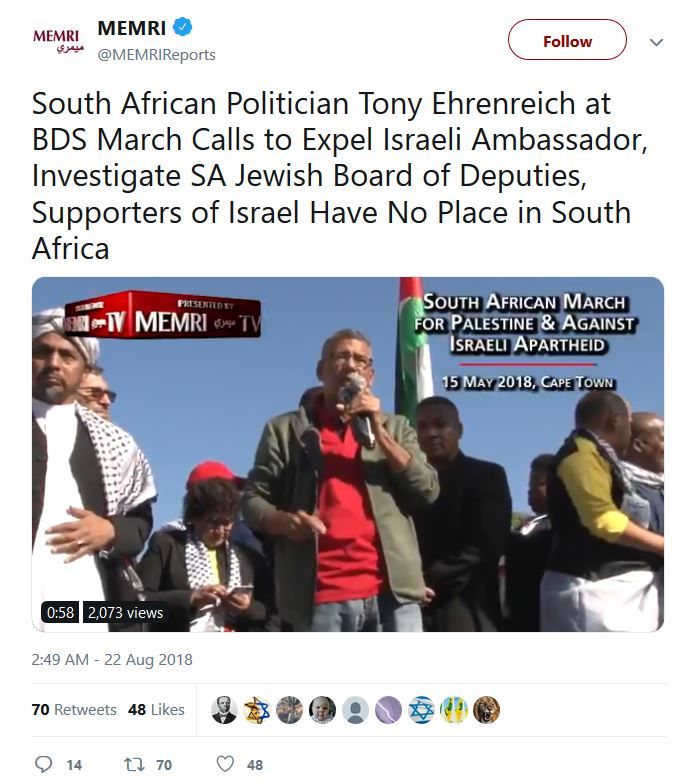Click the blue verified badge icon

click(182, 27)
